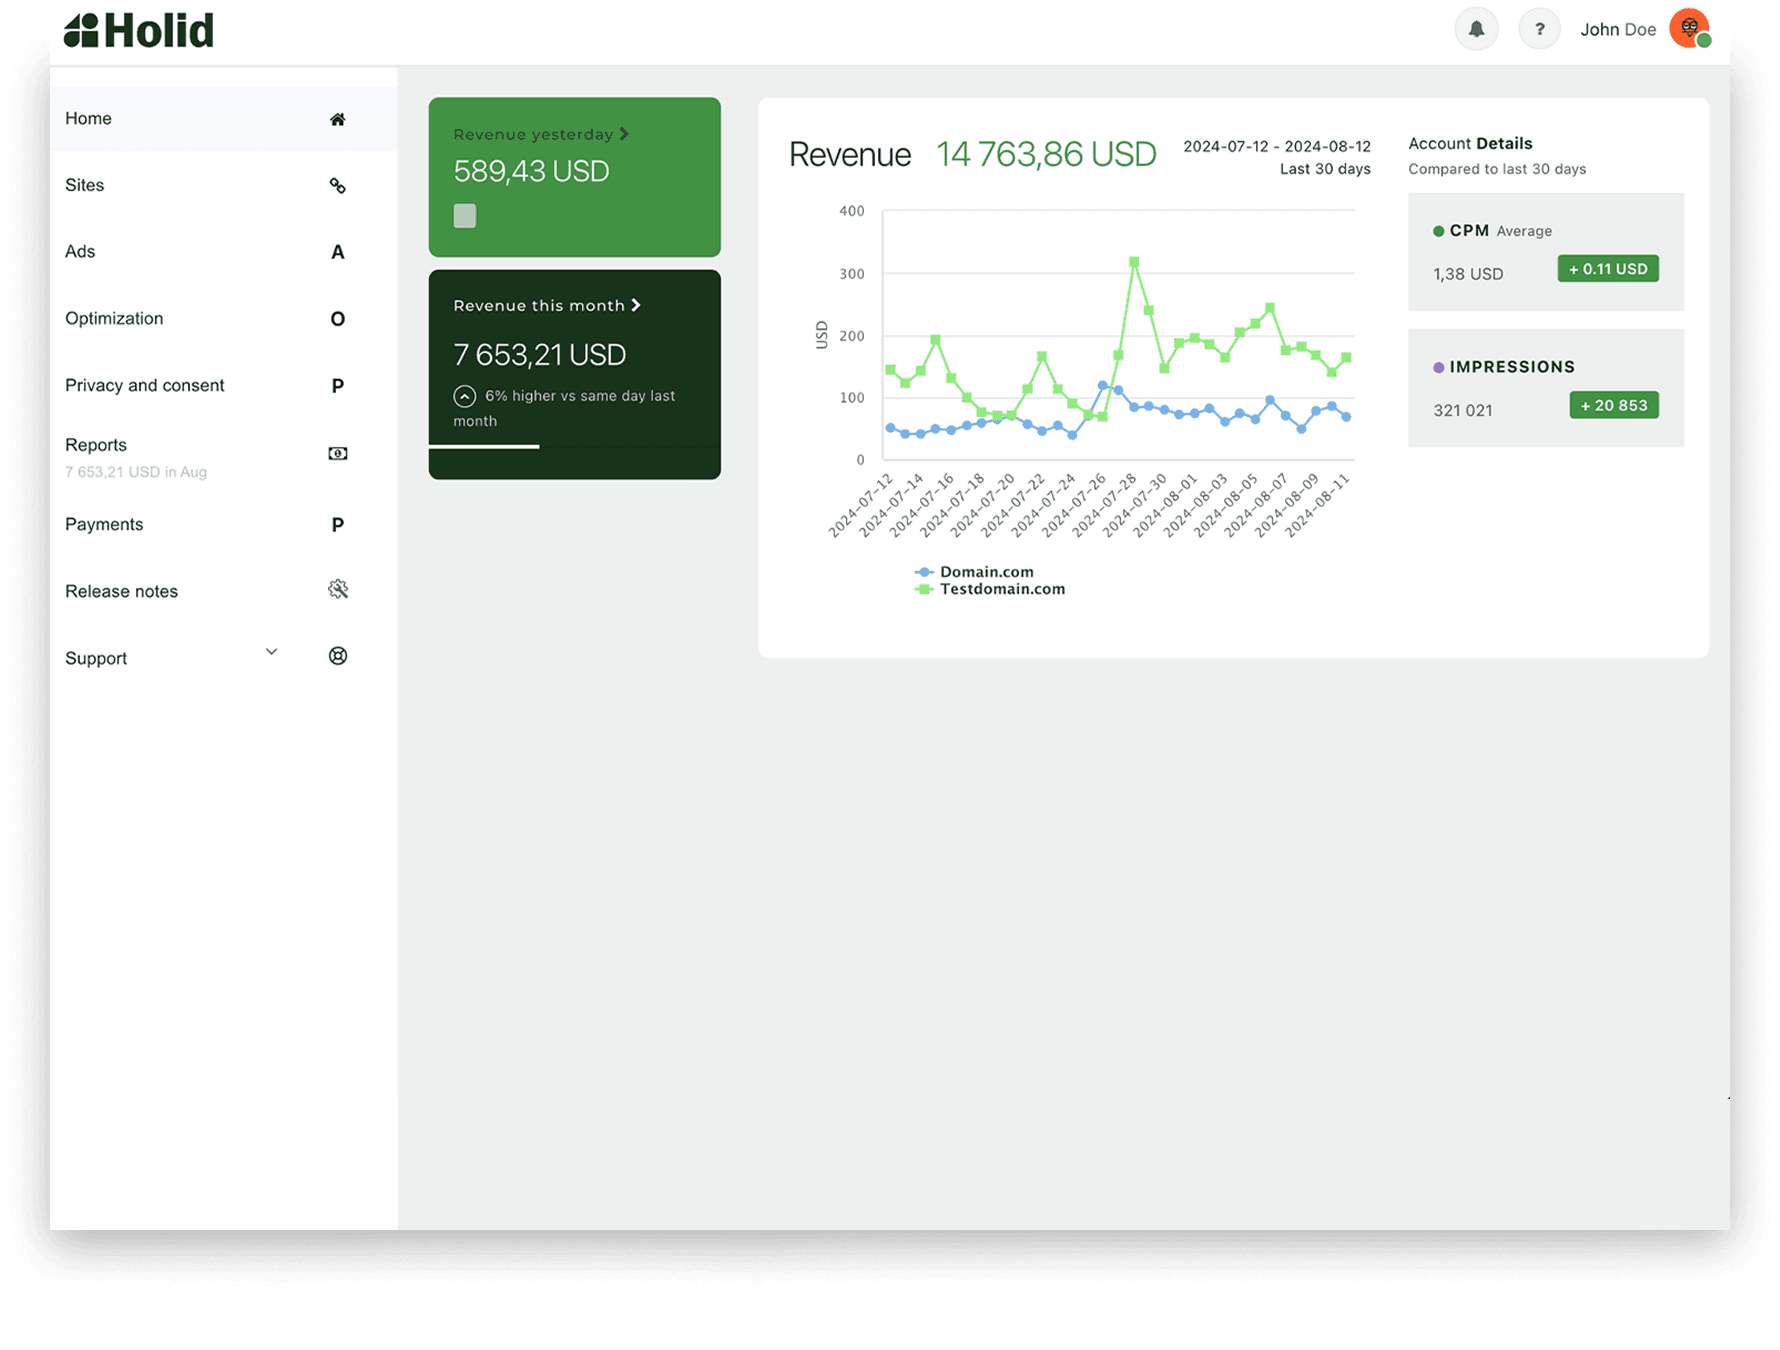Click the Home house icon
The height and width of the screenshot is (1350, 1780).
coord(338,119)
